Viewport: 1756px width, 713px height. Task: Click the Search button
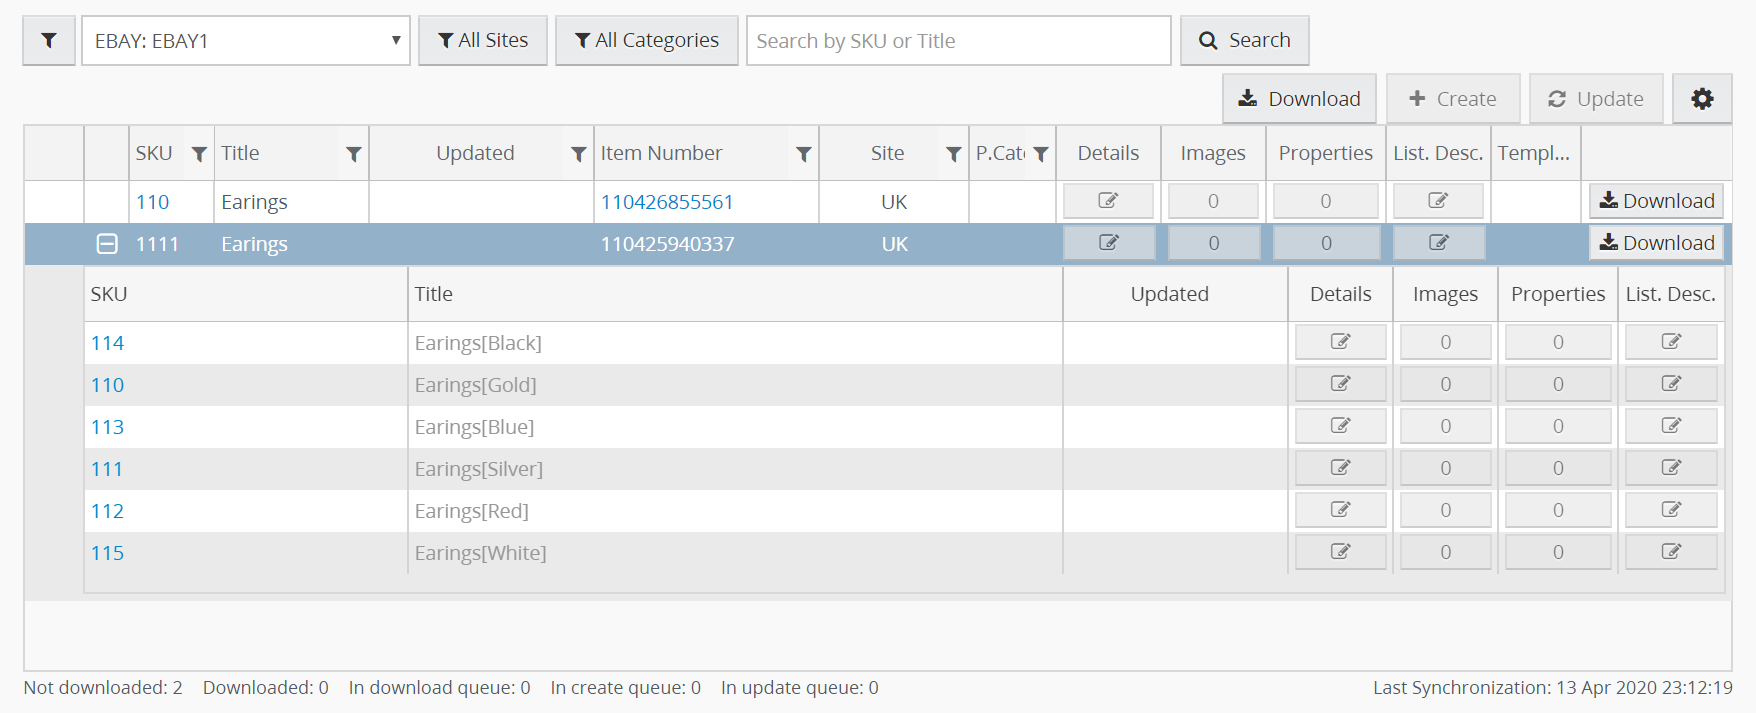click(x=1244, y=41)
